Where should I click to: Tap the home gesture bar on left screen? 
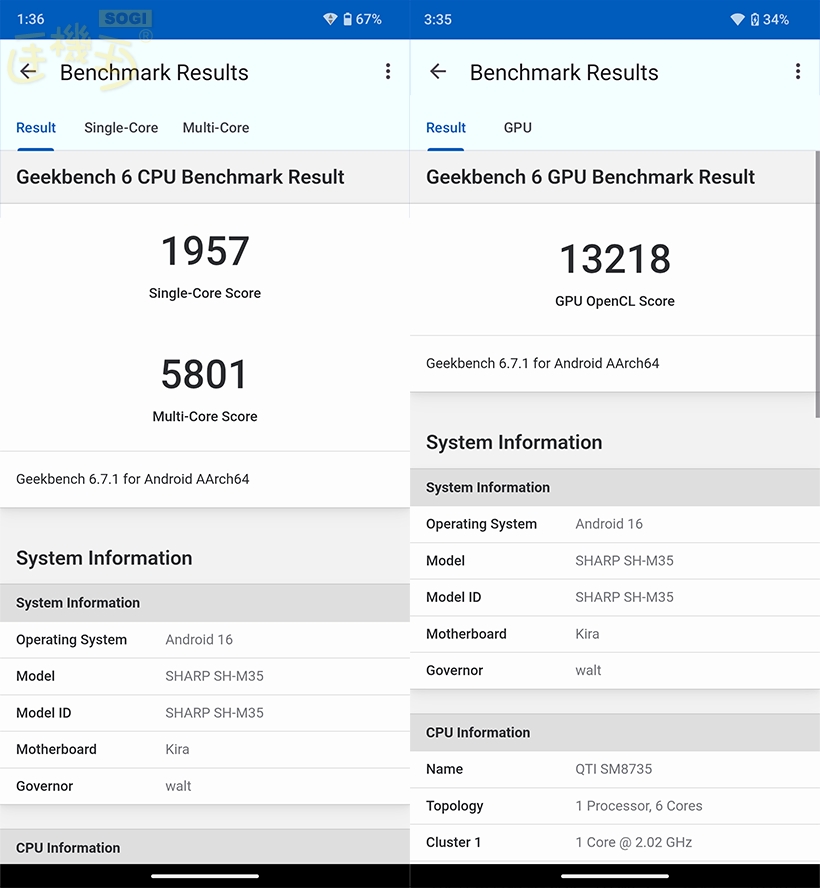click(x=205, y=876)
